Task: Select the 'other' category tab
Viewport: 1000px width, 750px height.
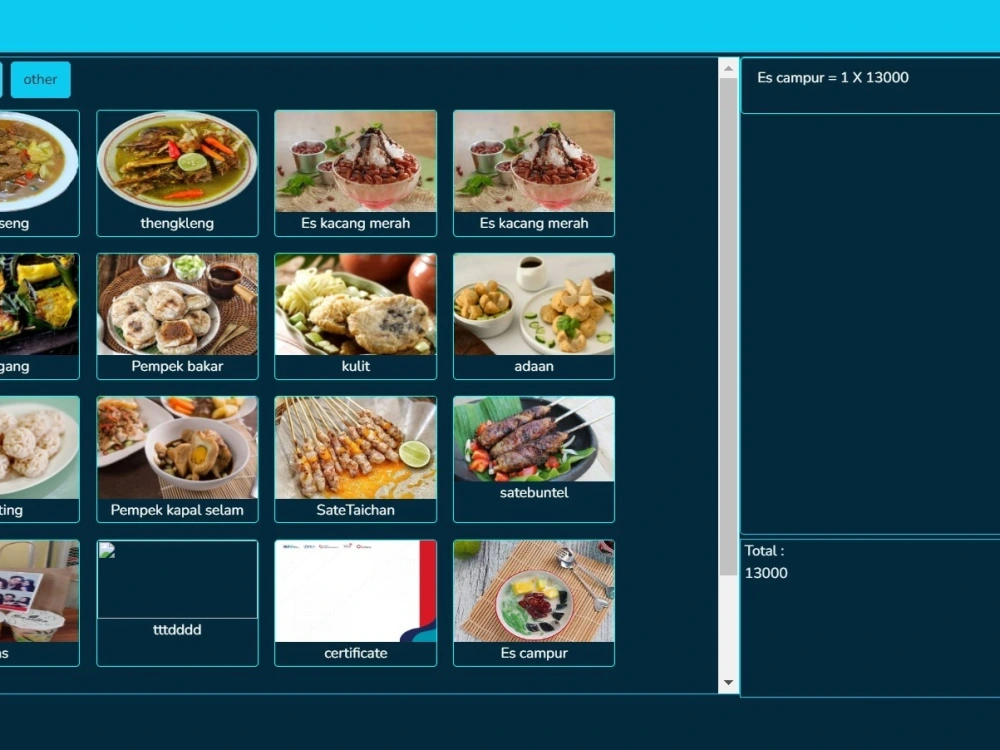Action: [40, 80]
